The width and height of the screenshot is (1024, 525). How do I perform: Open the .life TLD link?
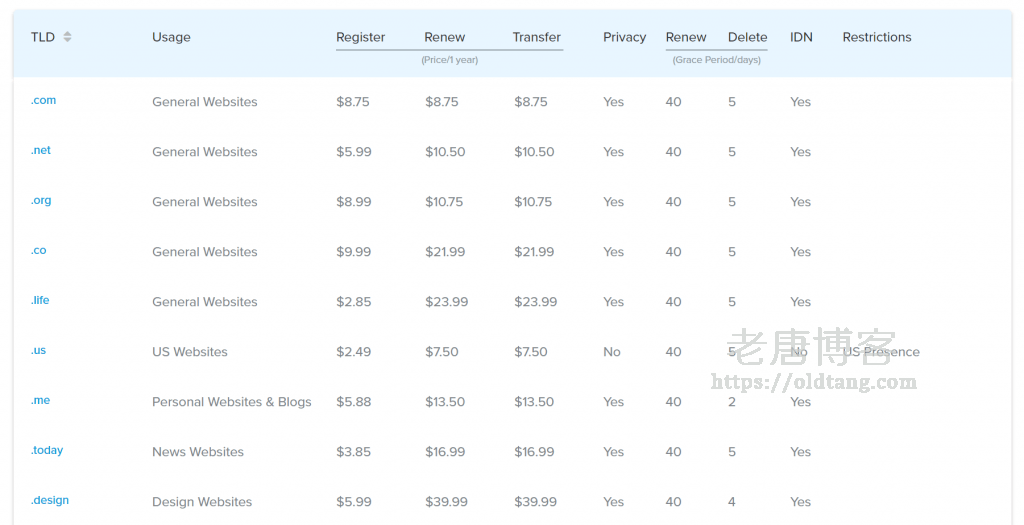click(x=40, y=301)
